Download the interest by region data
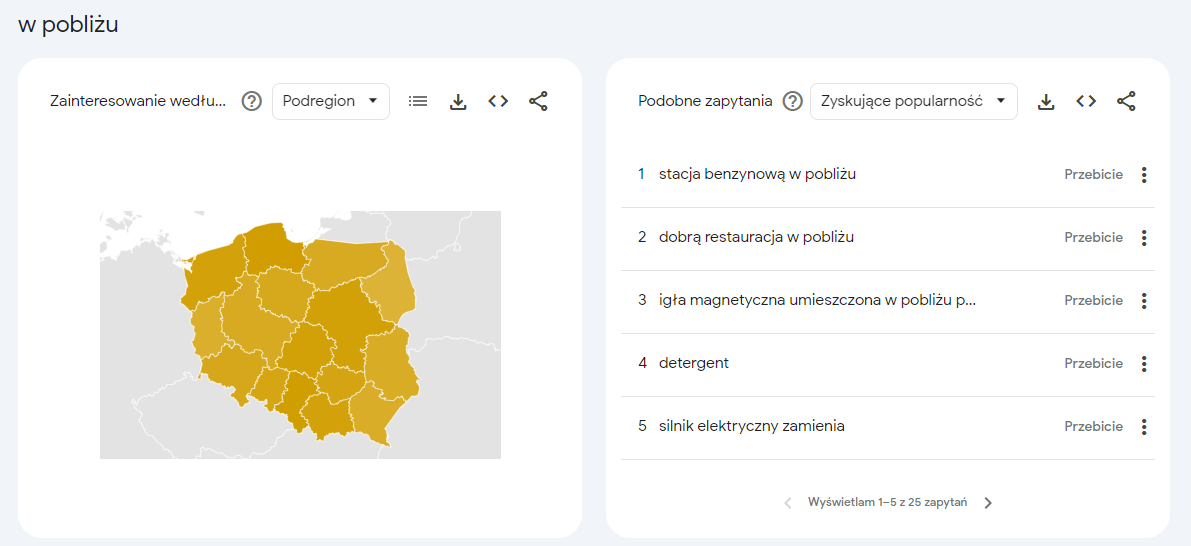 click(458, 101)
